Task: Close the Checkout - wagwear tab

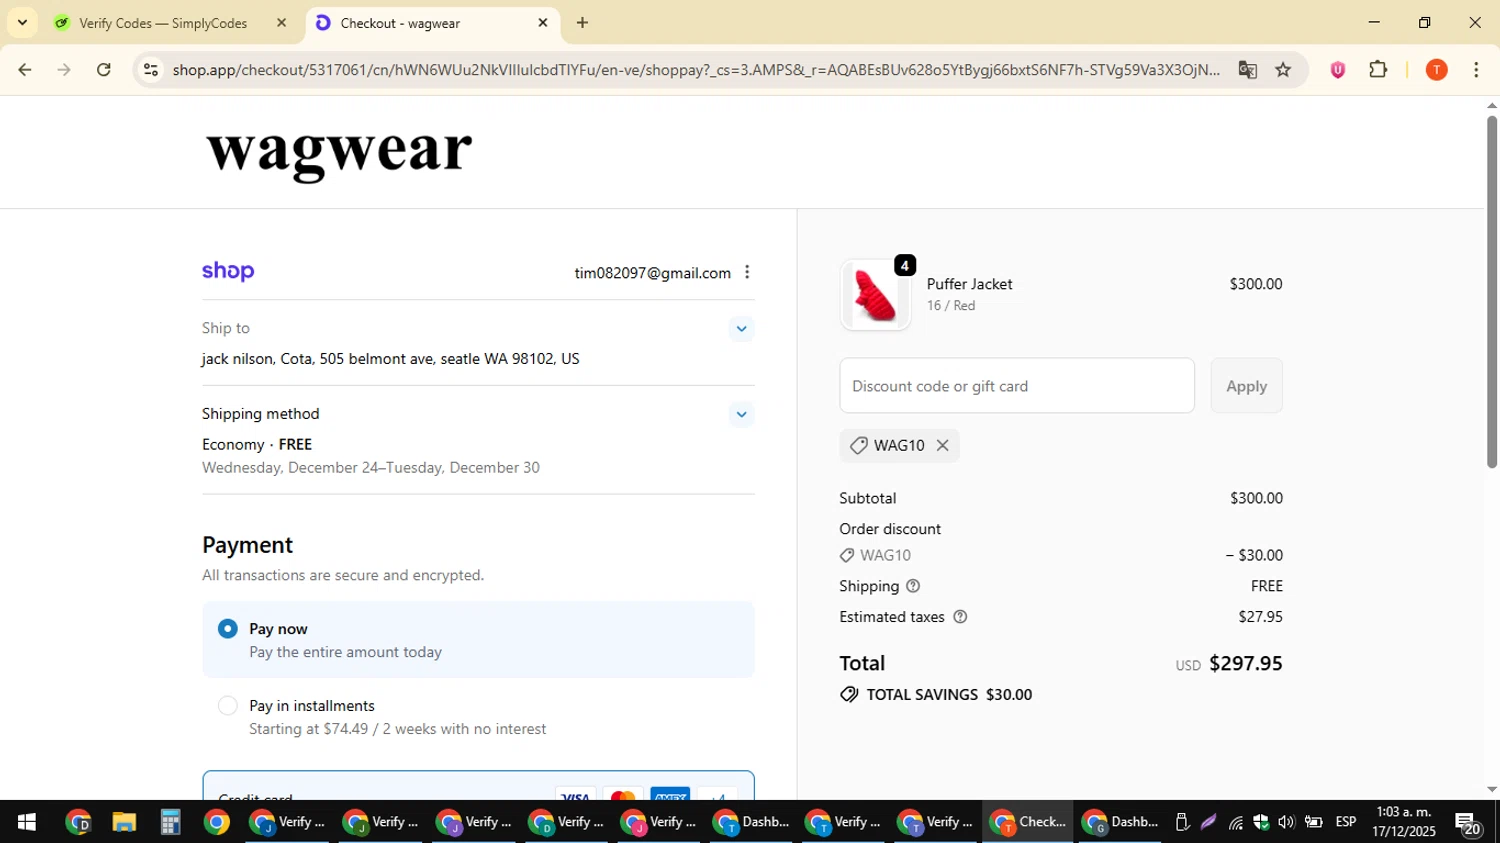Action: [543, 23]
